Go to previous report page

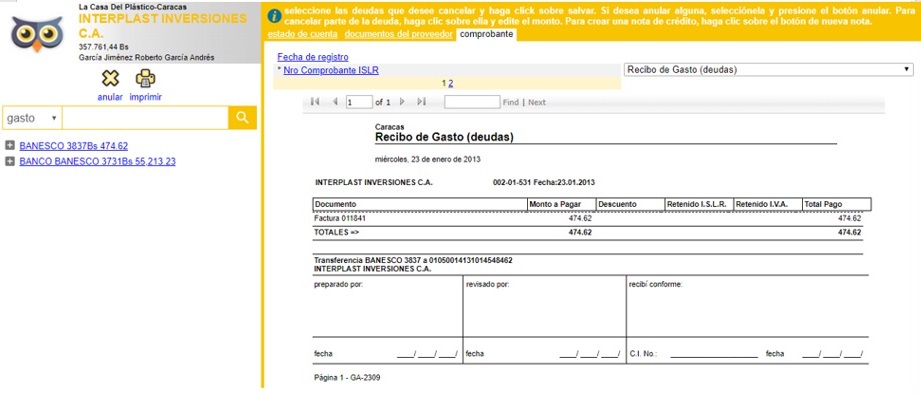[335, 102]
